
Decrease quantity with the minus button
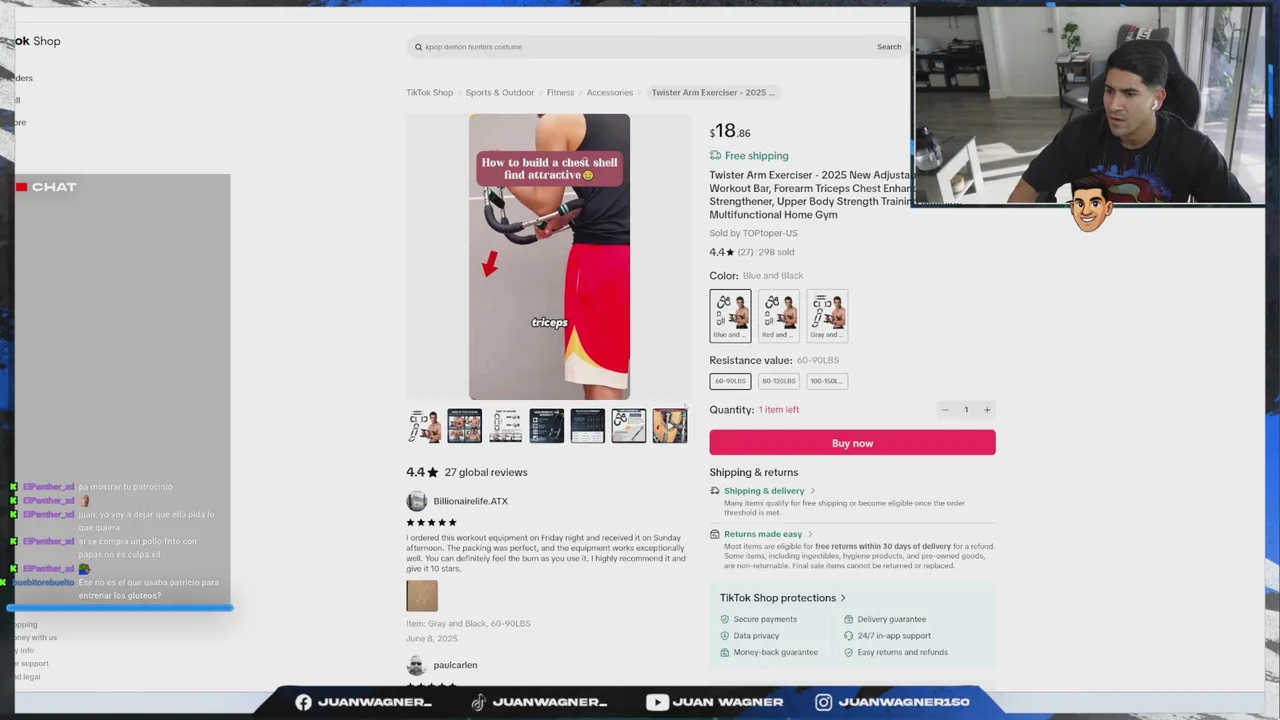click(x=945, y=410)
